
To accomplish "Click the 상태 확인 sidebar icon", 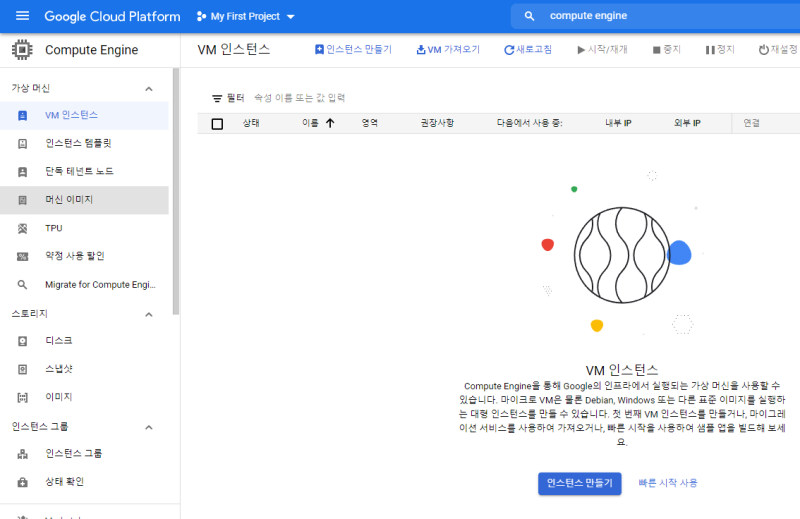I will (x=23, y=482).
